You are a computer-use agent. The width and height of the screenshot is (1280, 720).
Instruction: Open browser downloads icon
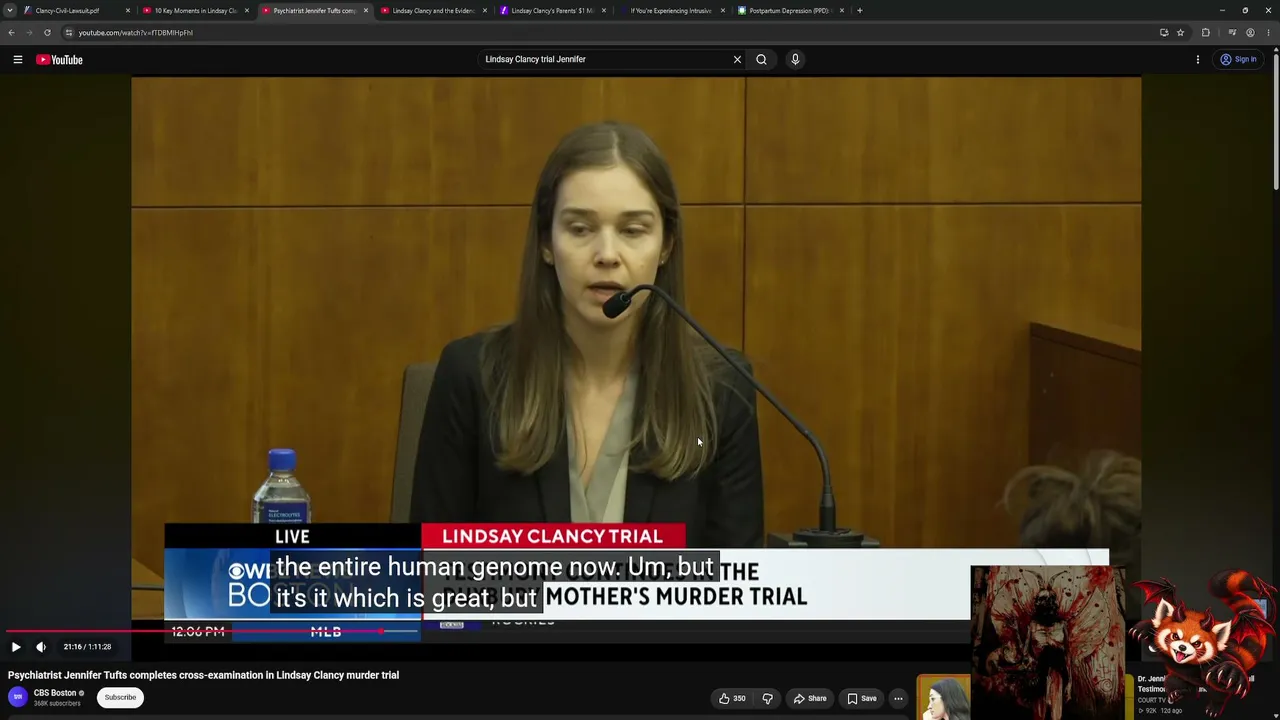(1232, 33)
